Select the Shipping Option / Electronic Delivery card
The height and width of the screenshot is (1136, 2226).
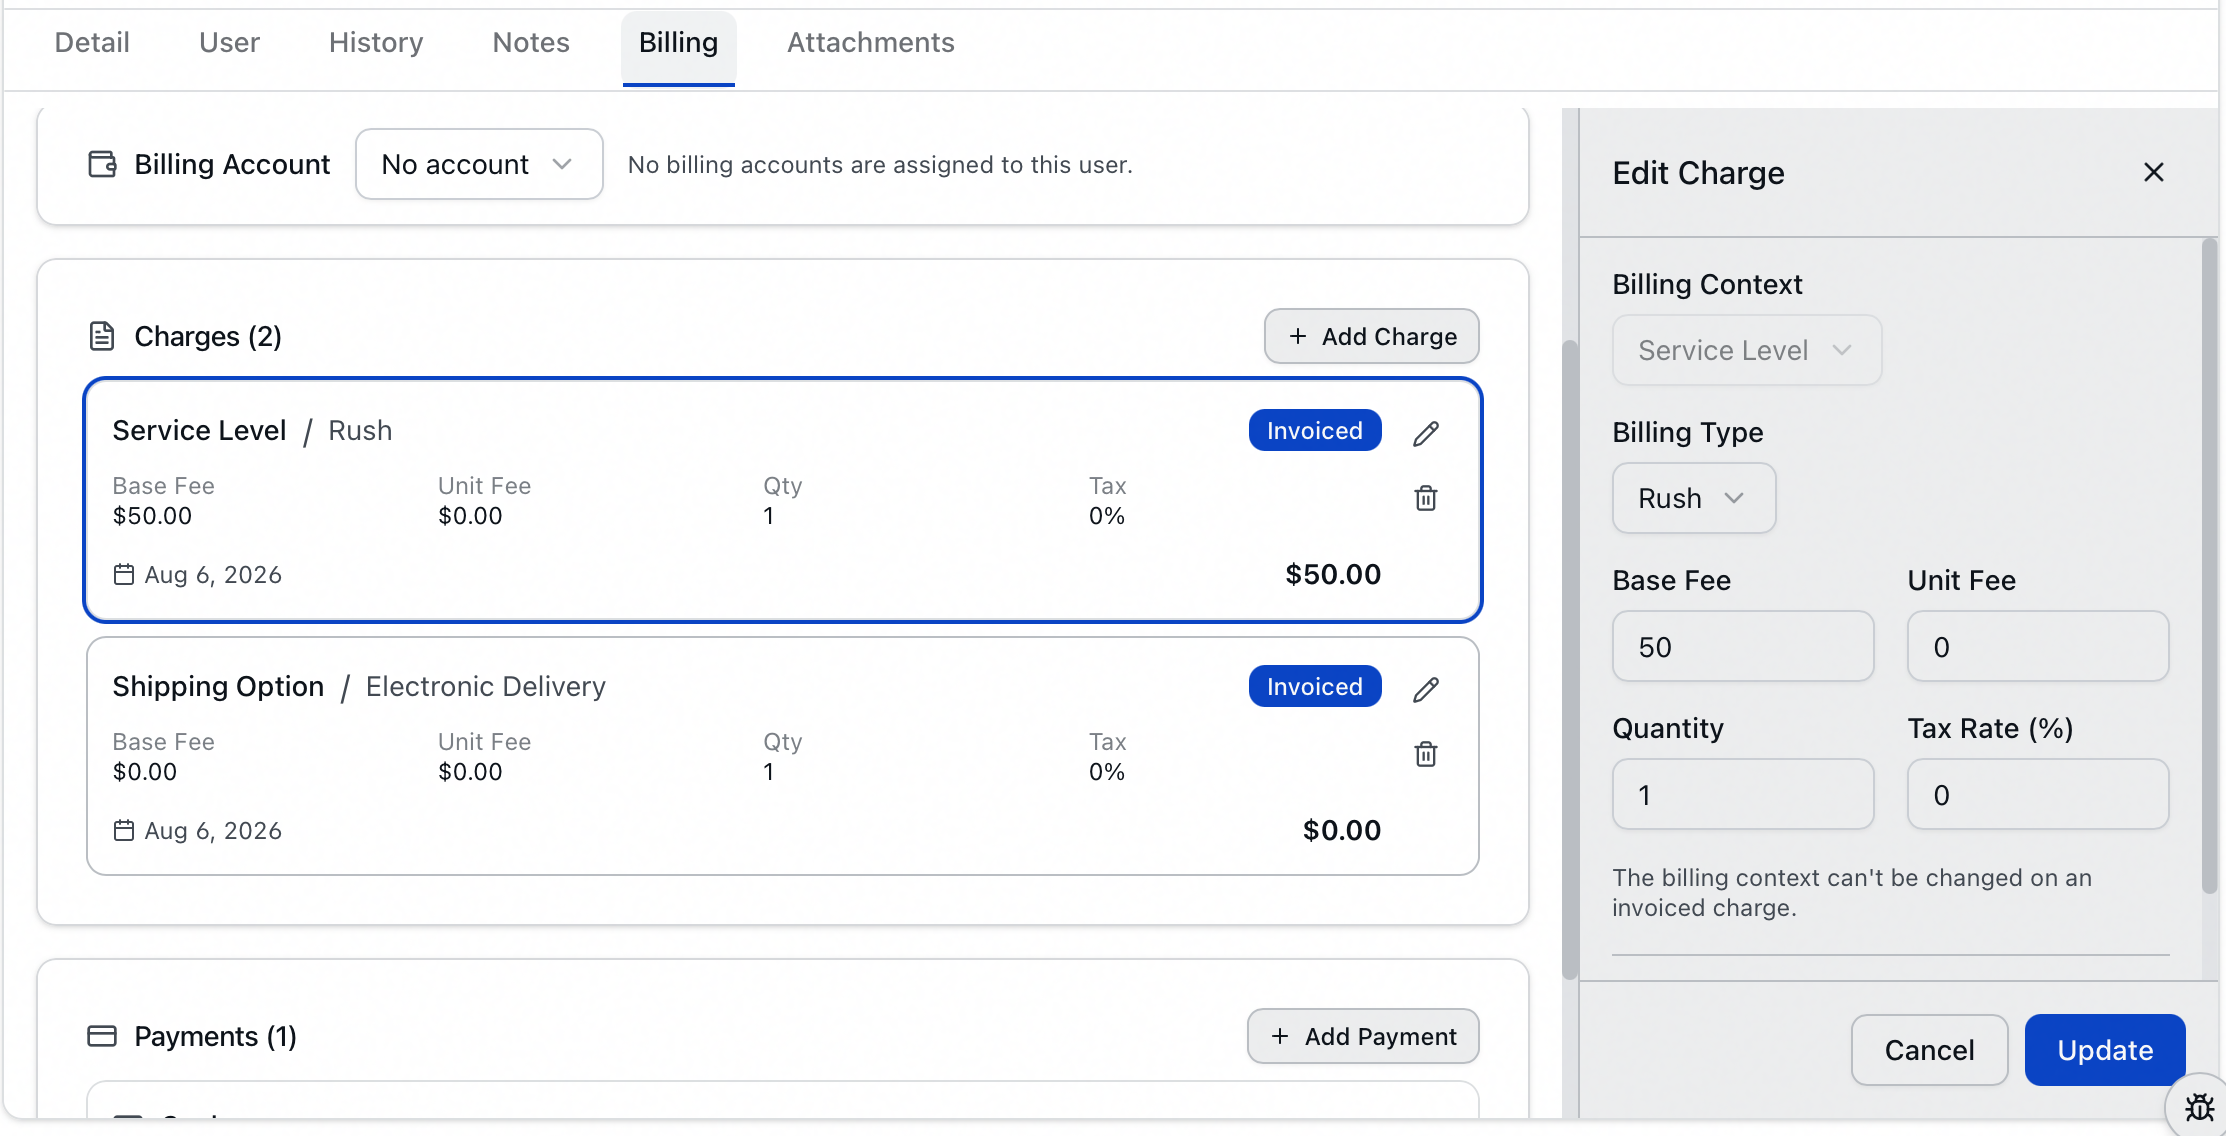pyautogui.click(x=783, y=756)
